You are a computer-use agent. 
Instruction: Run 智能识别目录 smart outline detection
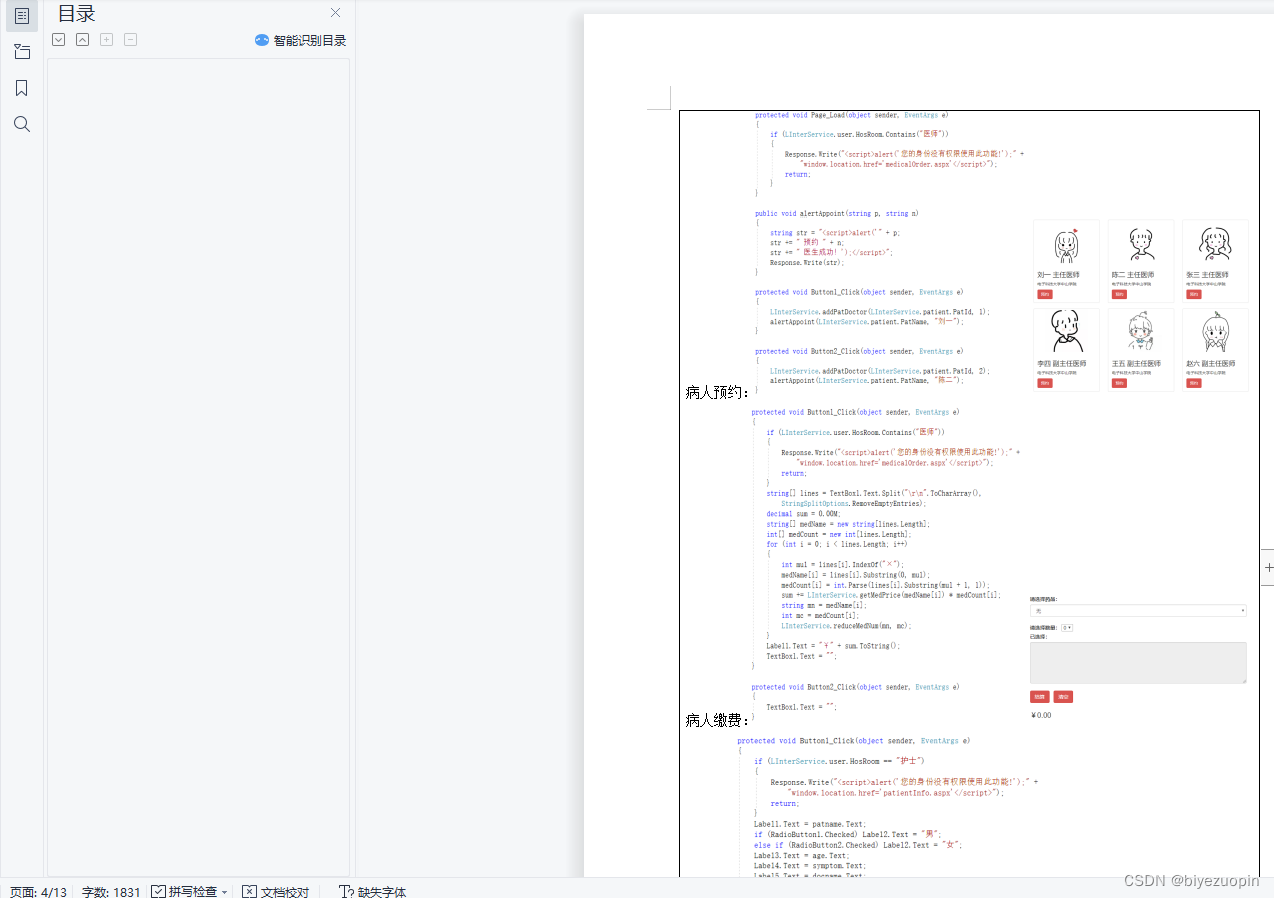coord(300,40)
